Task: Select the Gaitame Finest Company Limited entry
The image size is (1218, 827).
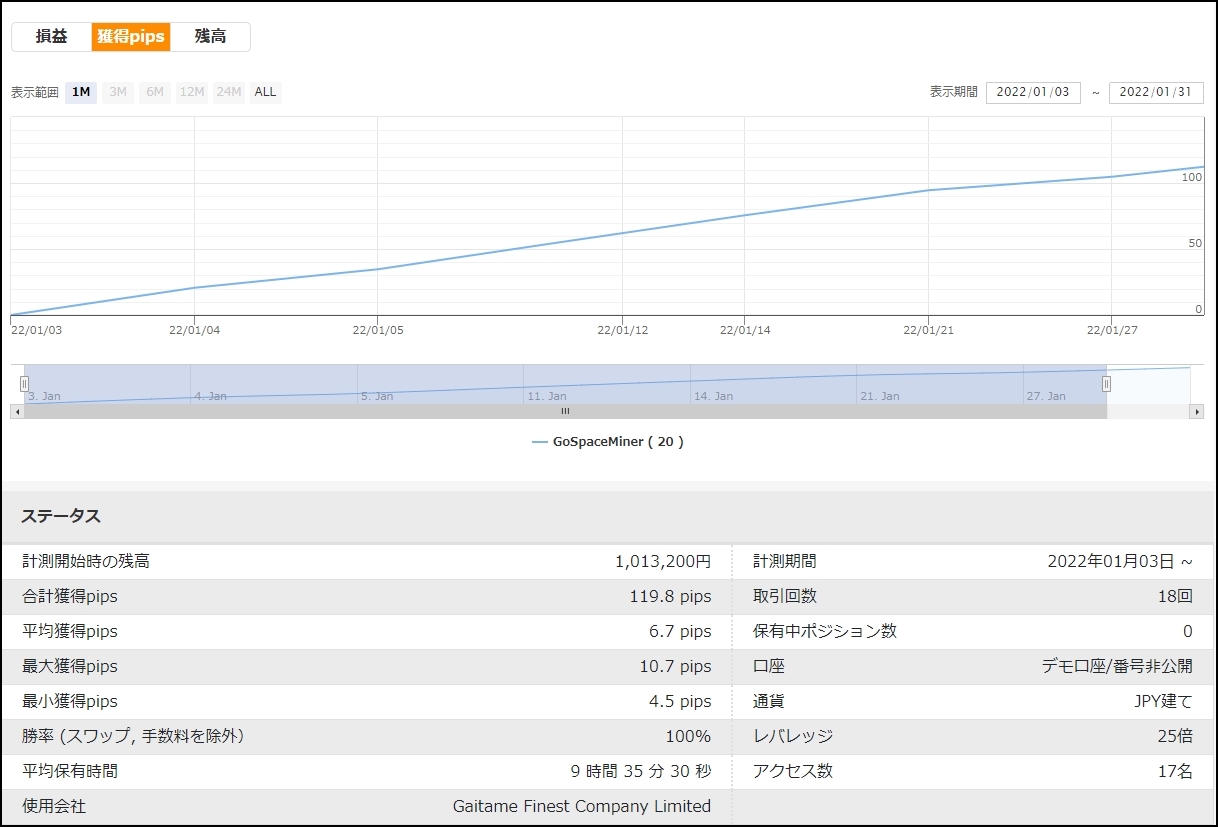Action: point(581,806)
